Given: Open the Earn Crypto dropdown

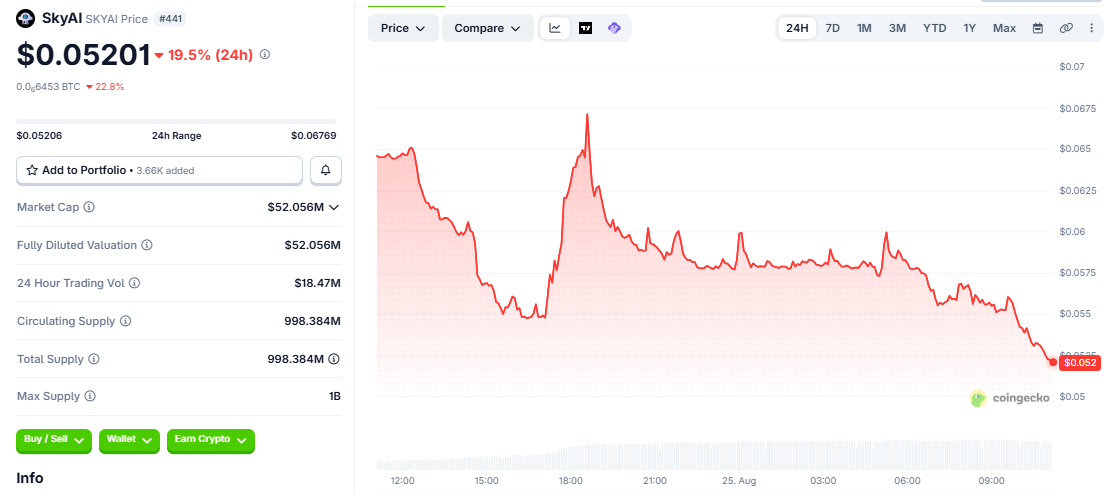Looking at the screenshot, I should pos(211,440).
